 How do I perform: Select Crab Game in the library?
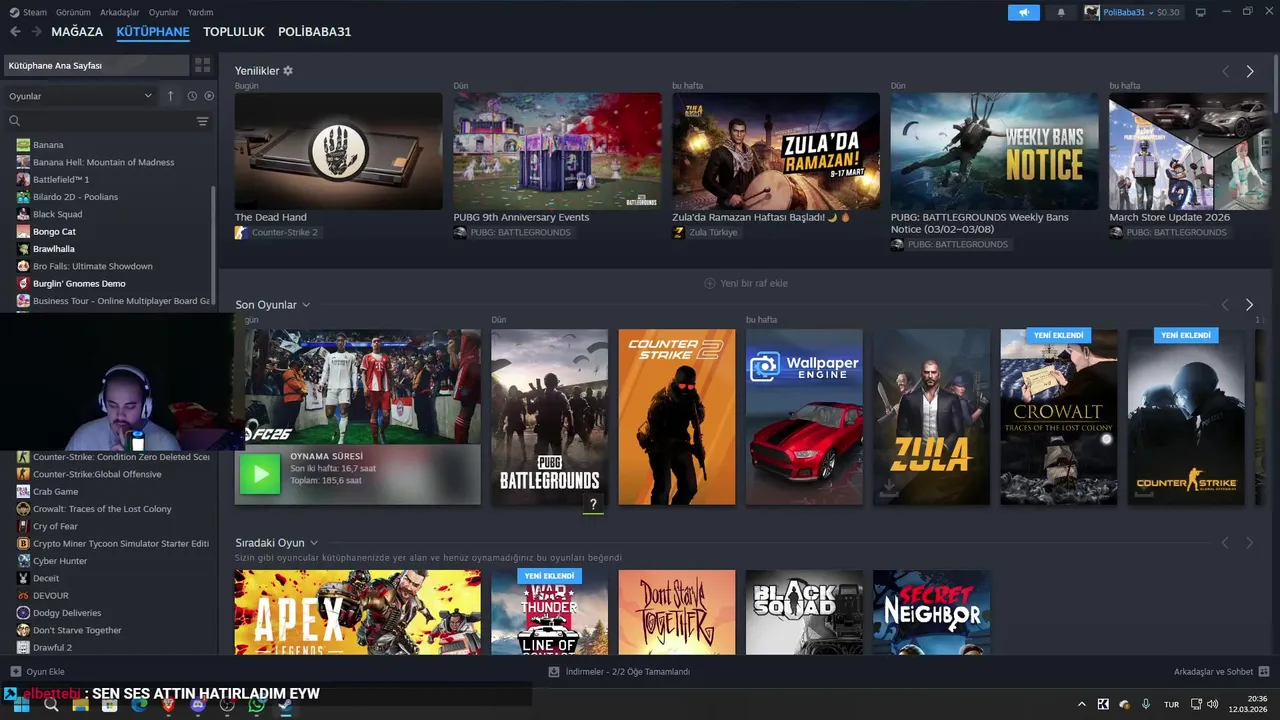coord(55,492)
